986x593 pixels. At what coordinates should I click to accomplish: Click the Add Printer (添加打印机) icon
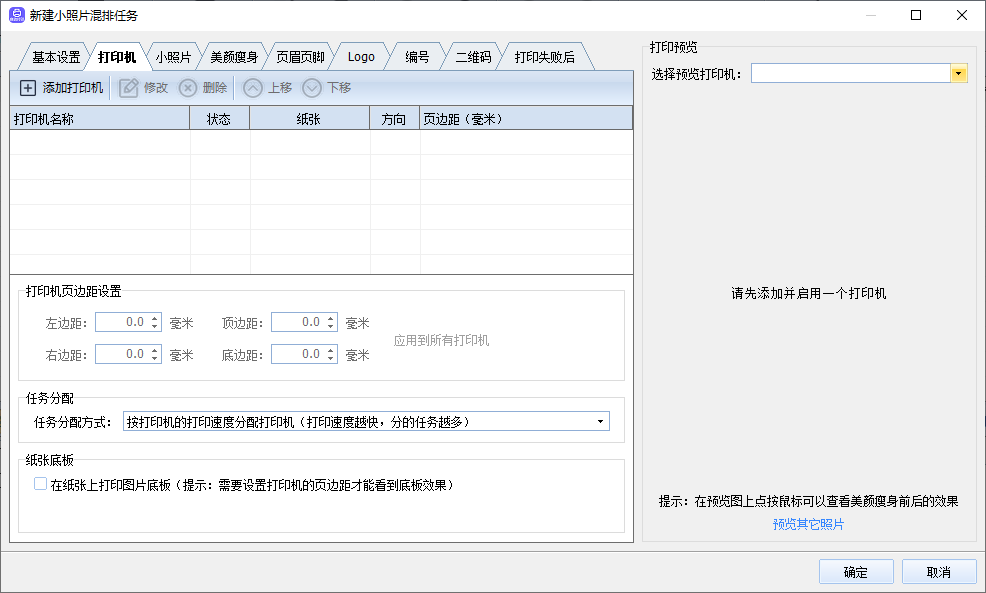point(28,88)
